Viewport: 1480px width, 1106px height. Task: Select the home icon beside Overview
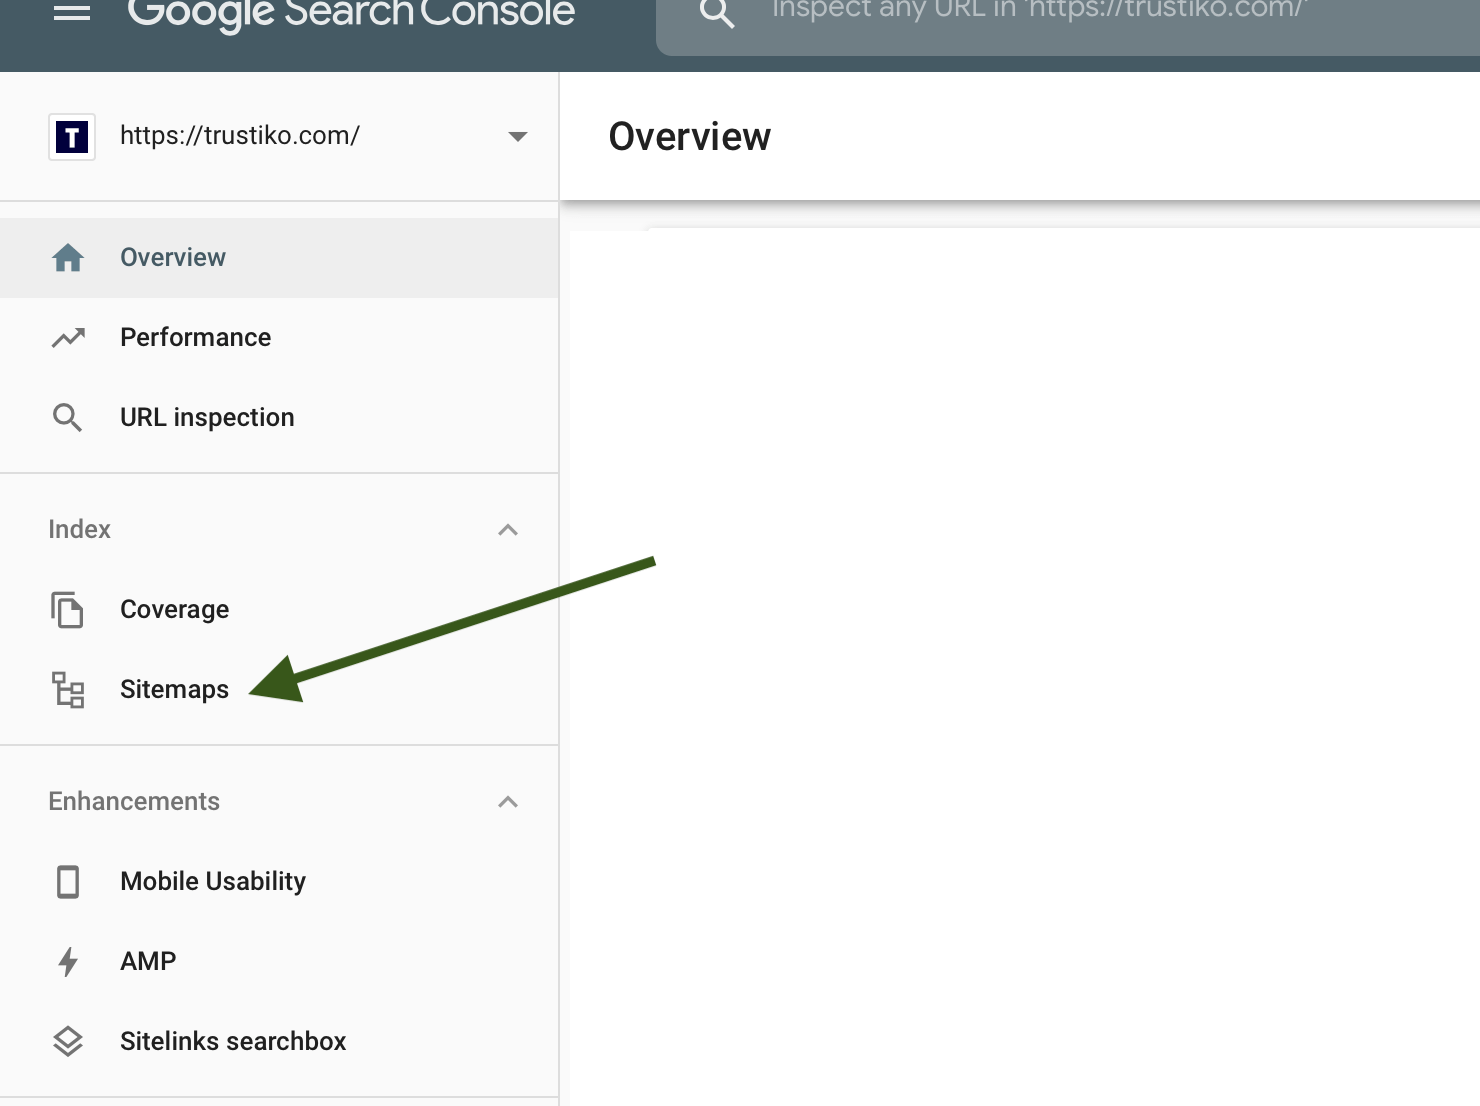click(67, 257)
